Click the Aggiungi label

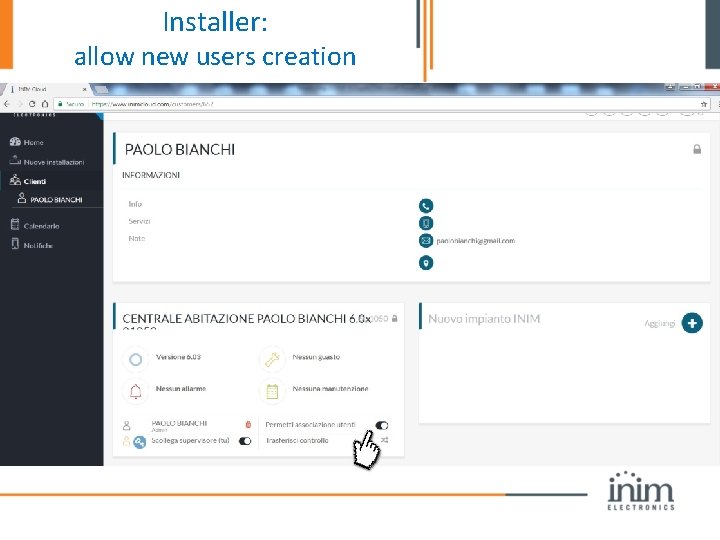(x=659, y=323)
